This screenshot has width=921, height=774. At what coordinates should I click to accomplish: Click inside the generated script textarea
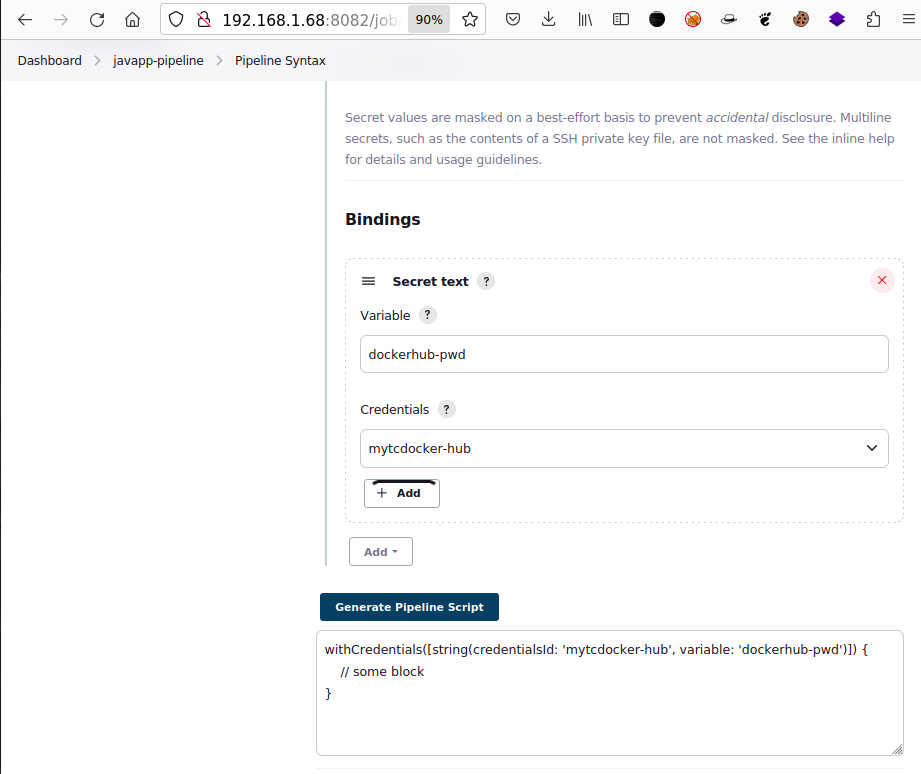[610, 693]
